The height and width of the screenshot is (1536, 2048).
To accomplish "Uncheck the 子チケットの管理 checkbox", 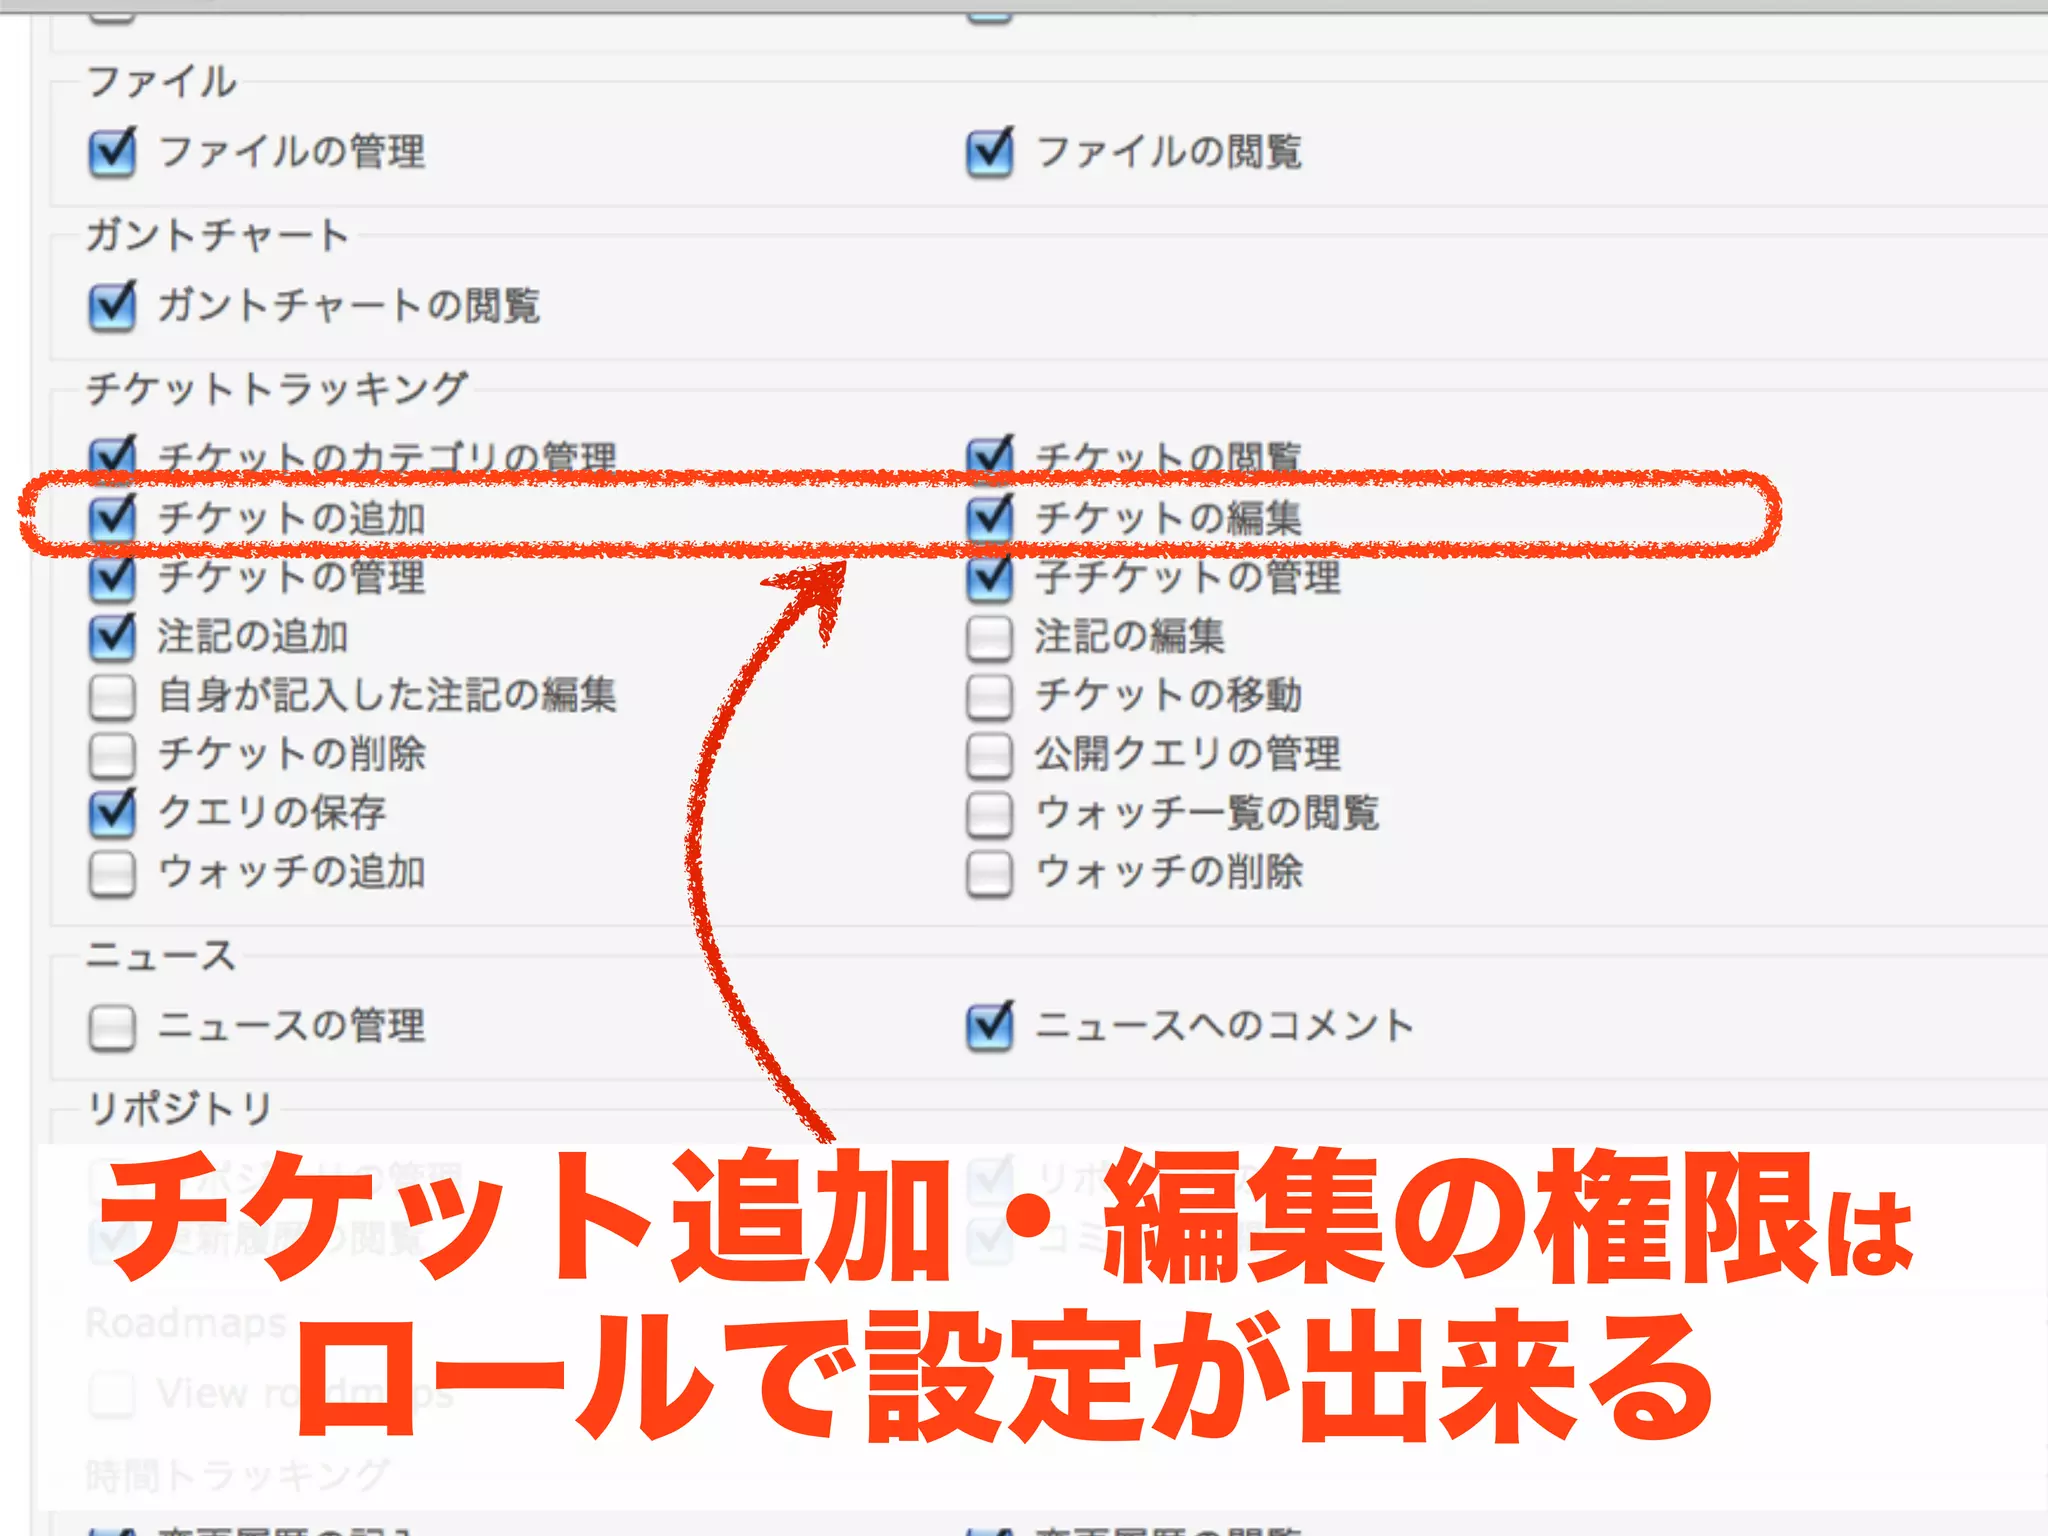I will pos(990,578).
